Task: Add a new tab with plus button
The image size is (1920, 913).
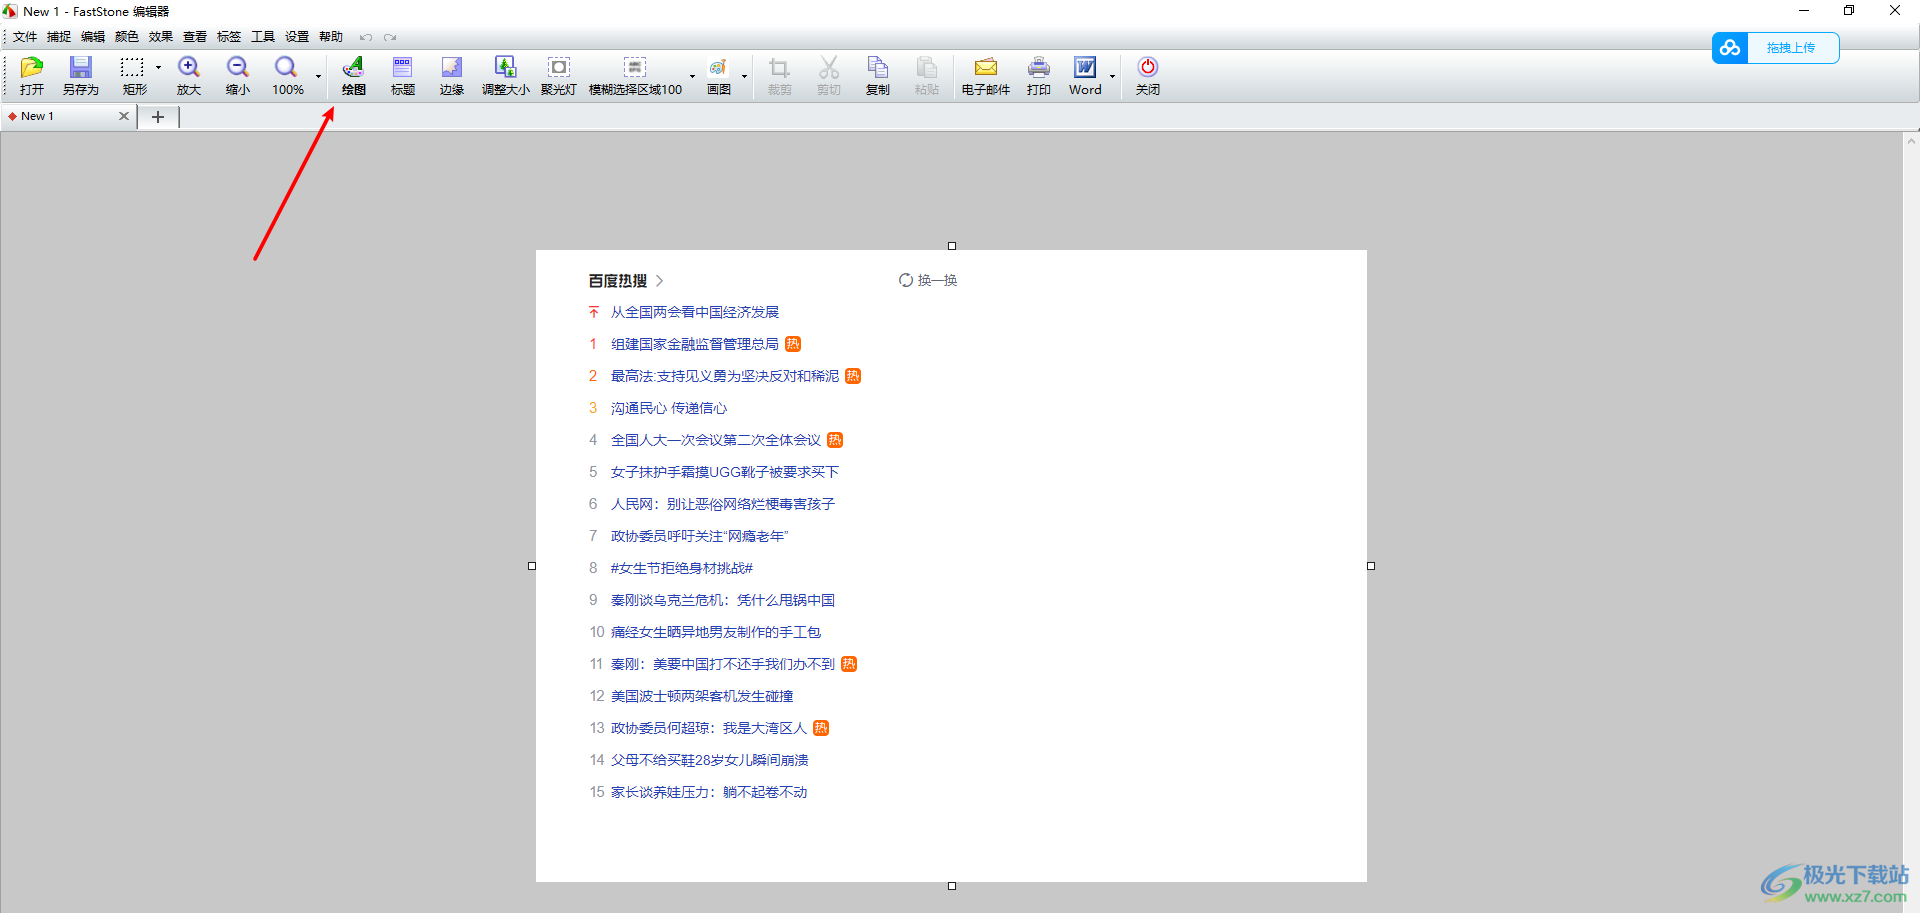Action: tap(157, 117)
